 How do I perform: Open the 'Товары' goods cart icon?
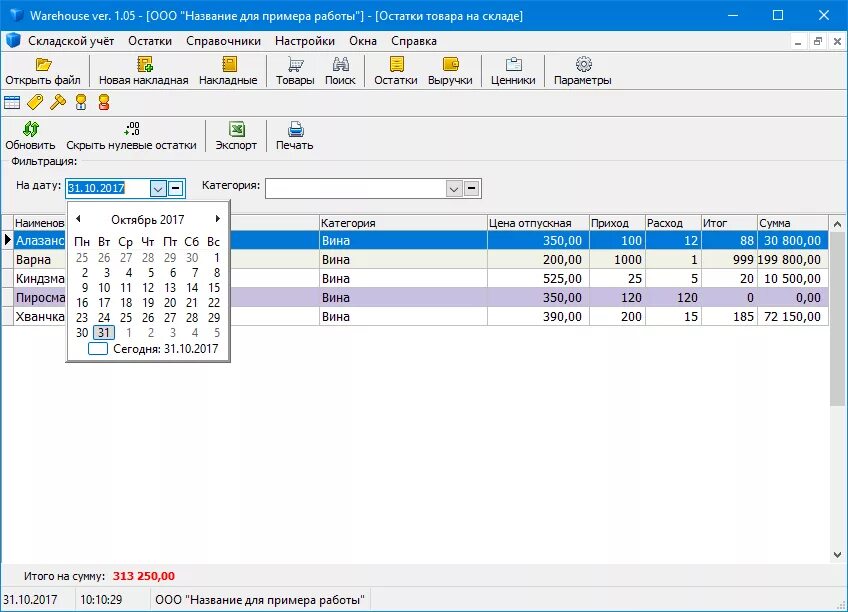(x=295, y=71)
